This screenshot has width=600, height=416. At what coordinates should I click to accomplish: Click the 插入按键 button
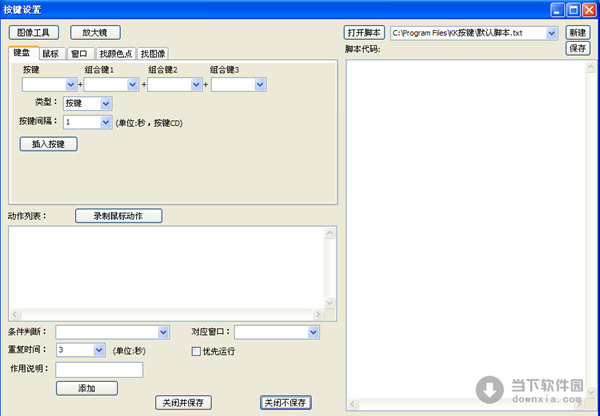point(48,143)
